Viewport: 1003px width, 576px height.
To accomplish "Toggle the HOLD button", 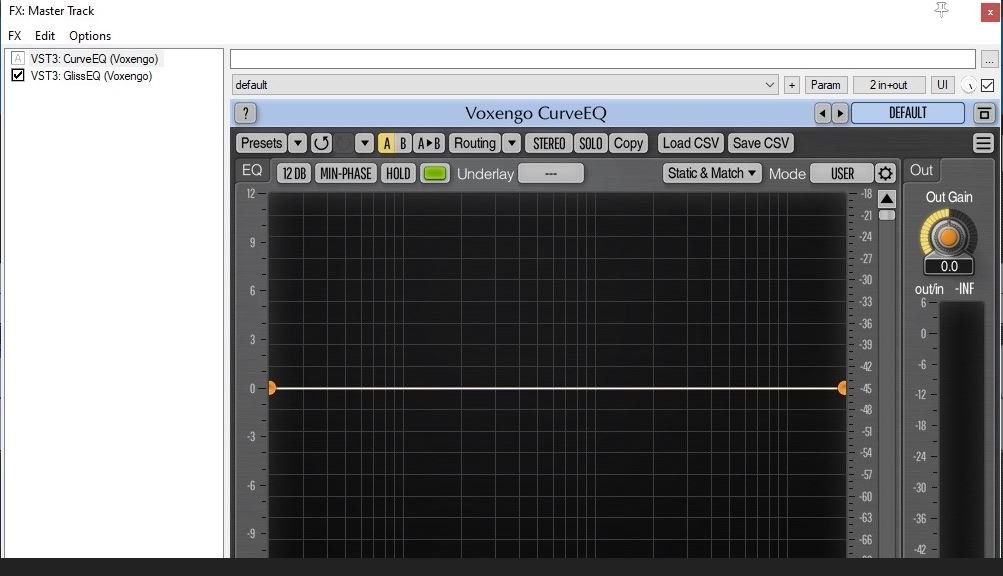I will (398, 173).
